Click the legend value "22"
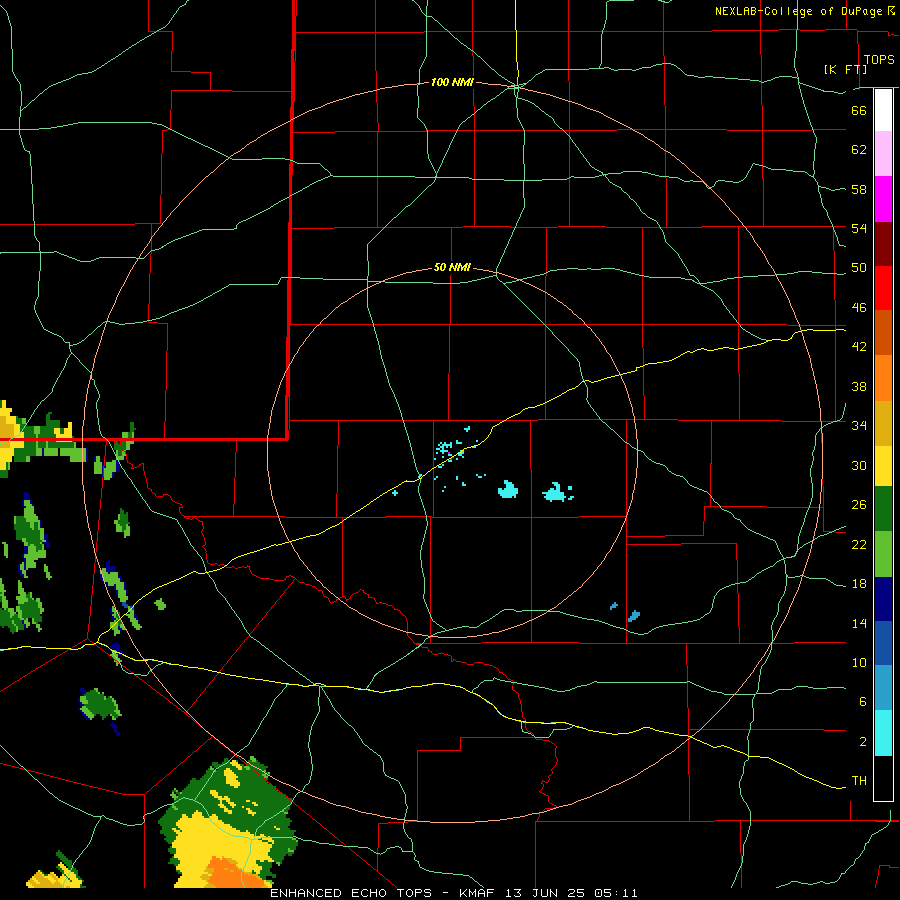900x900 pixels. (859, 545)
